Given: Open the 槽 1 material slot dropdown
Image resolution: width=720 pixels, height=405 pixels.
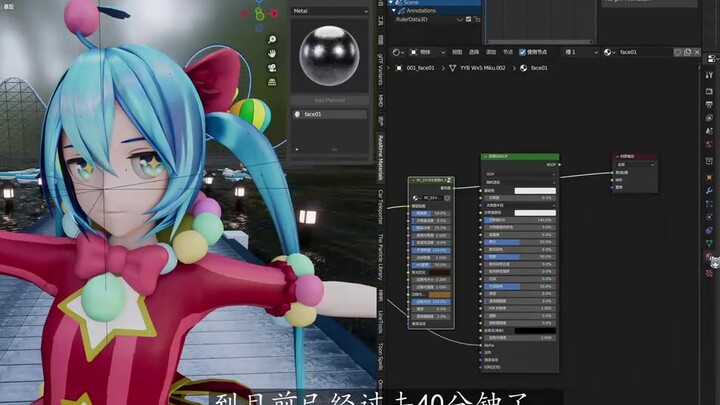Looking at the screenshot, I should [581, 52].
